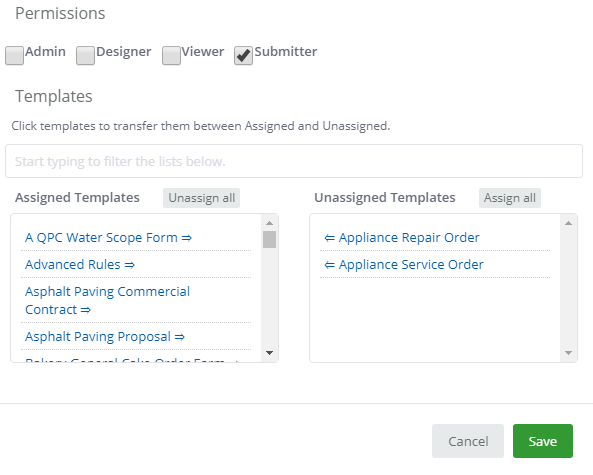Uncheck the Submitter permission
The image size is (593, 475).
pos(243,55)
